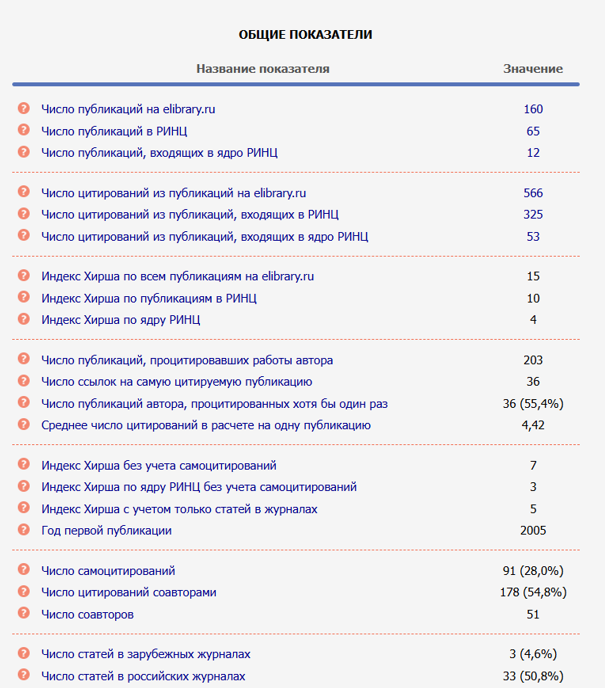
Task: Open 'Индекс Хирша по публикациям в РИНЦ' link
Action: click(149, 298)
